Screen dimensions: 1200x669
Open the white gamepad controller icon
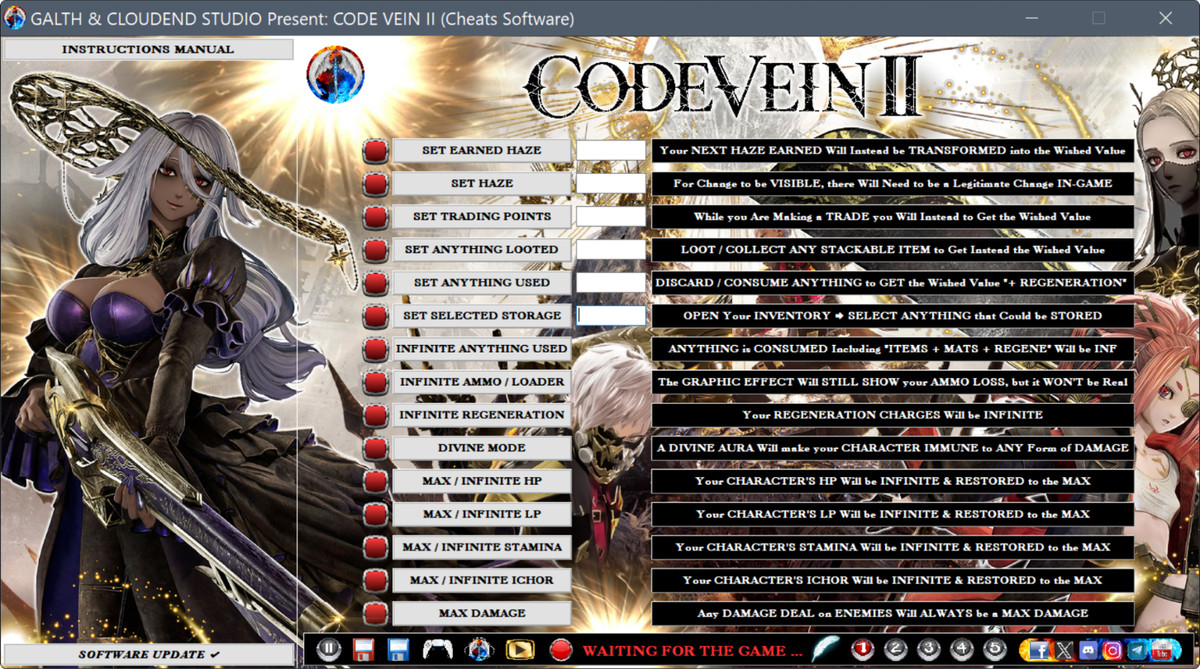coord(438,649)
